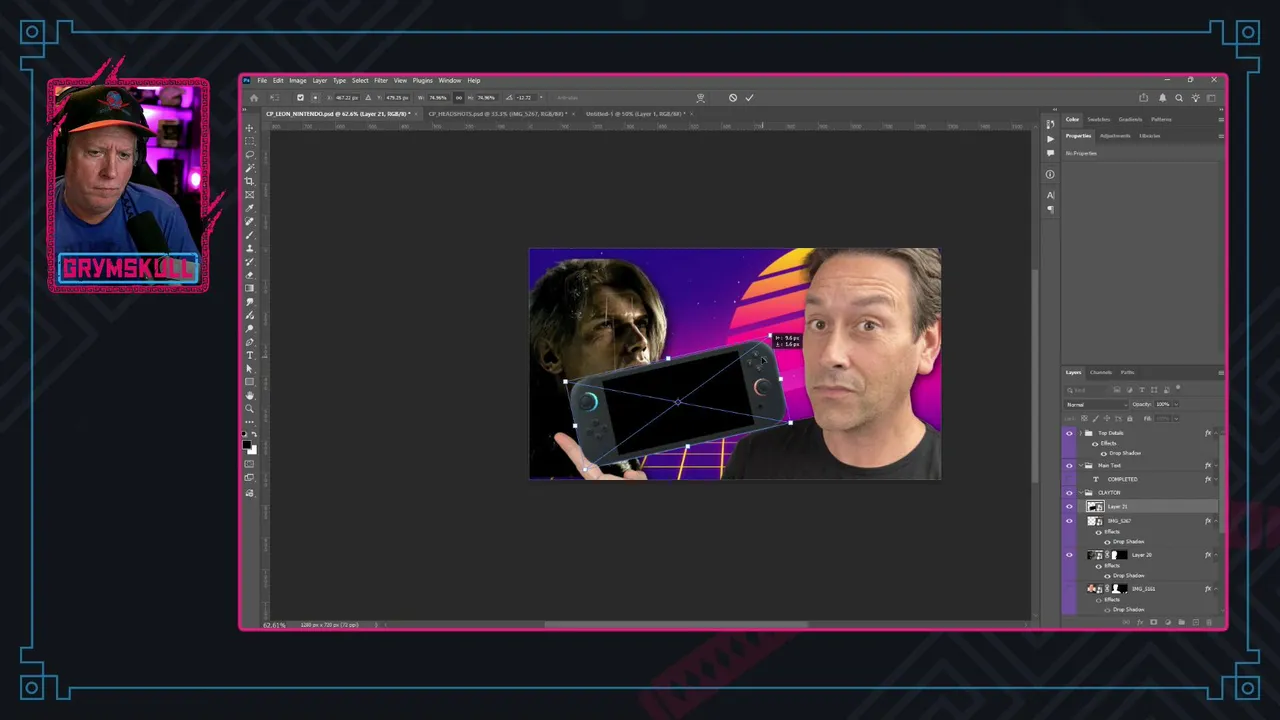Hide the CLAYTON group
Image resolution: width=1280 pixels, height=720 pixels.
click(x=1070, y=493)
